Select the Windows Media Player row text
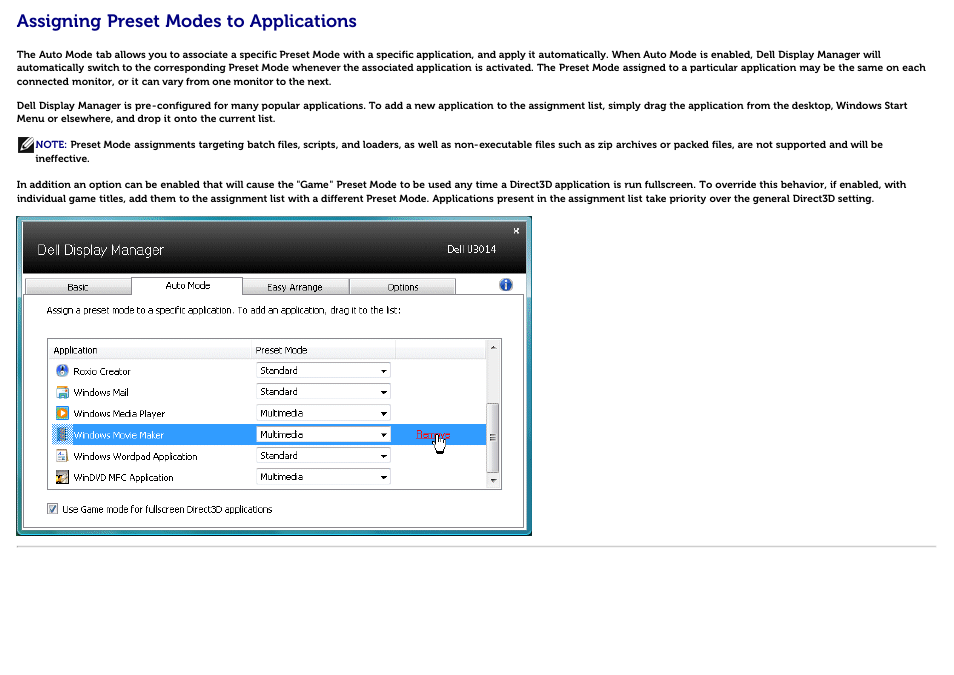The width and height of the screenshot is (954, 675). point(119,414)
